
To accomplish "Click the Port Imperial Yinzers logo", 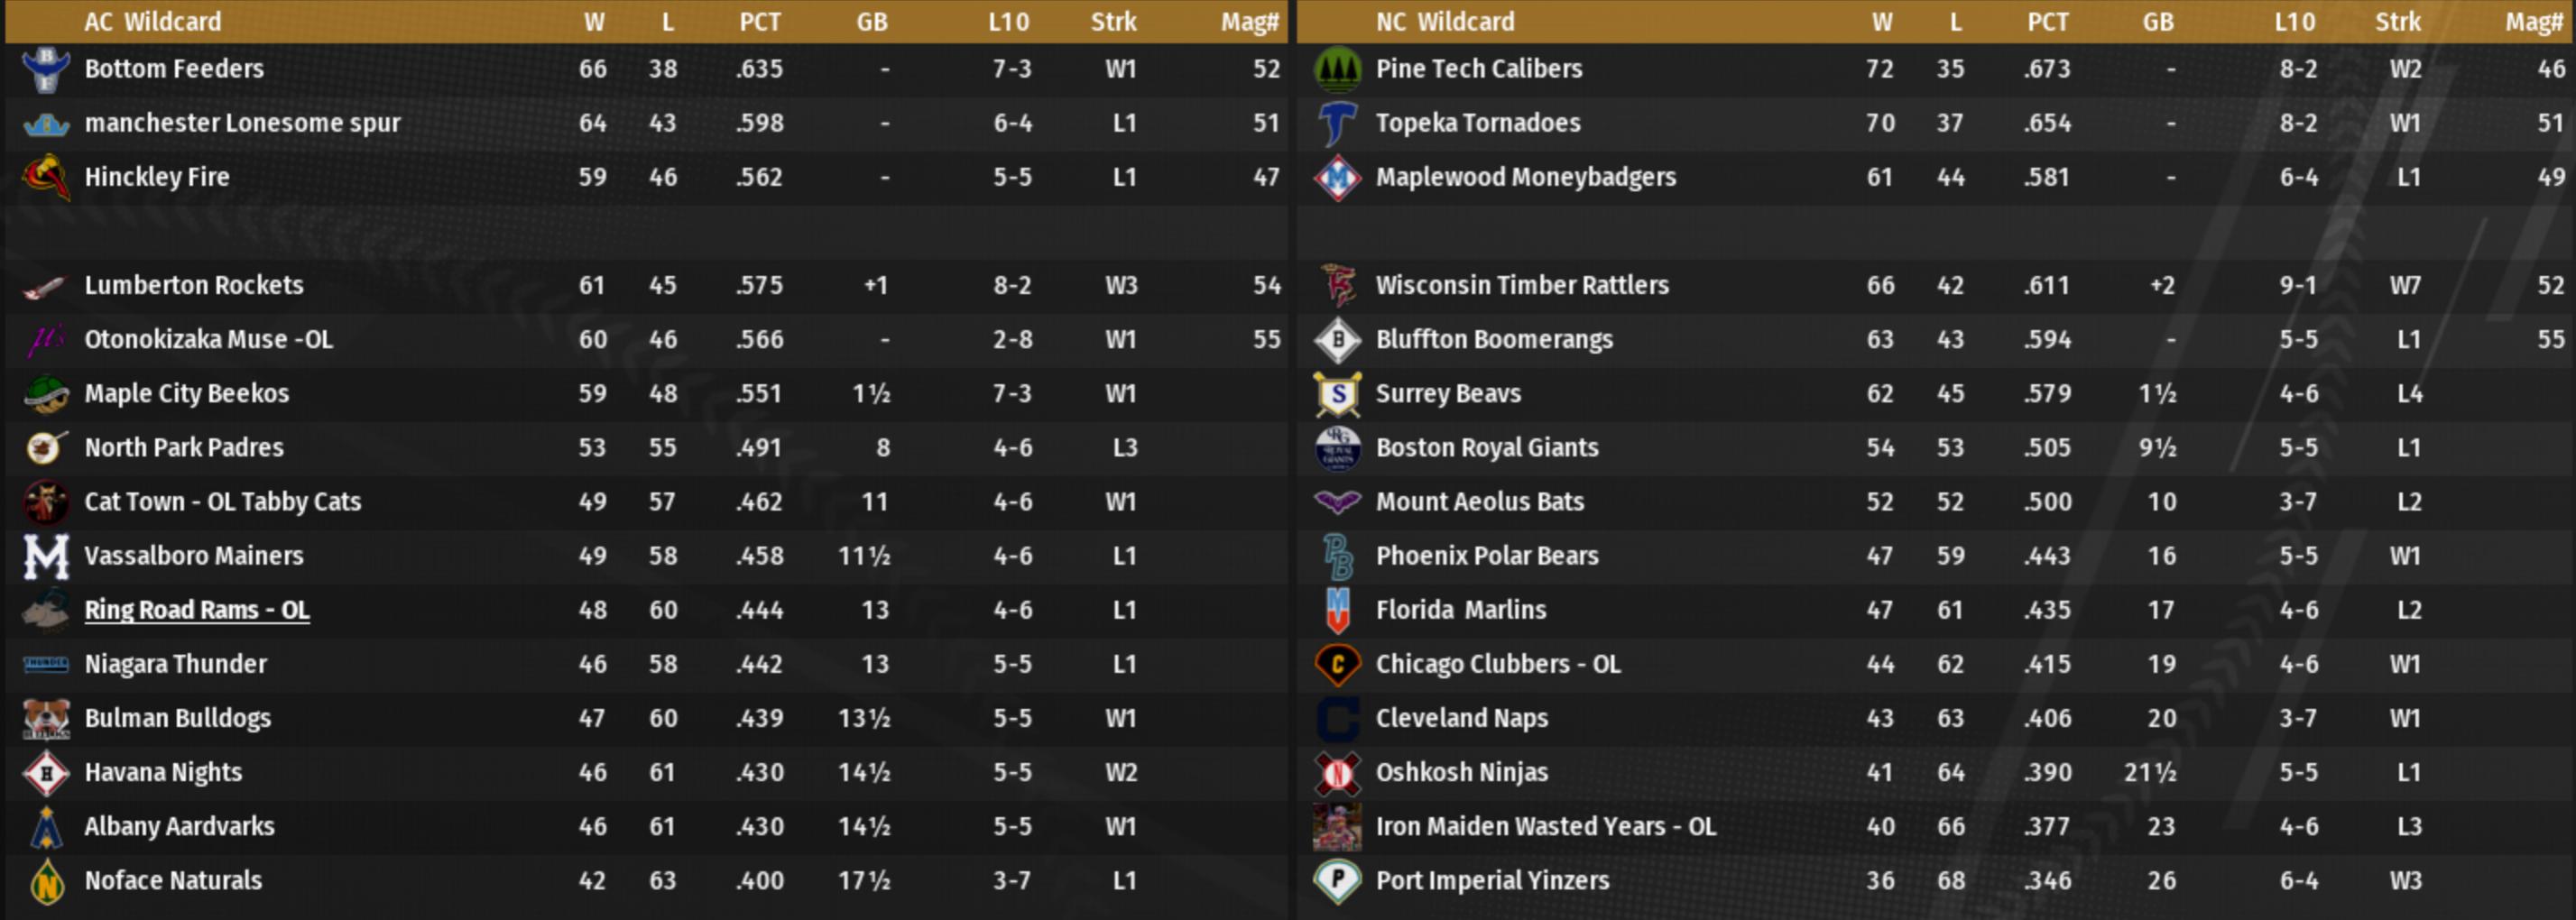I will [1338, 881].
